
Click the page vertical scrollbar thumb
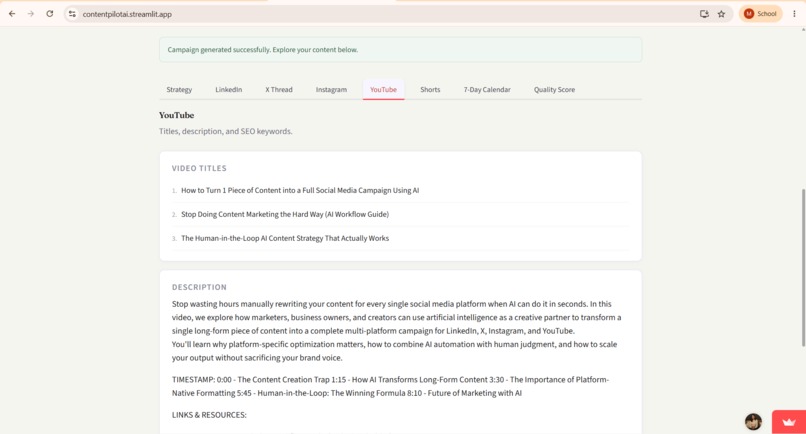pos(803,267)
